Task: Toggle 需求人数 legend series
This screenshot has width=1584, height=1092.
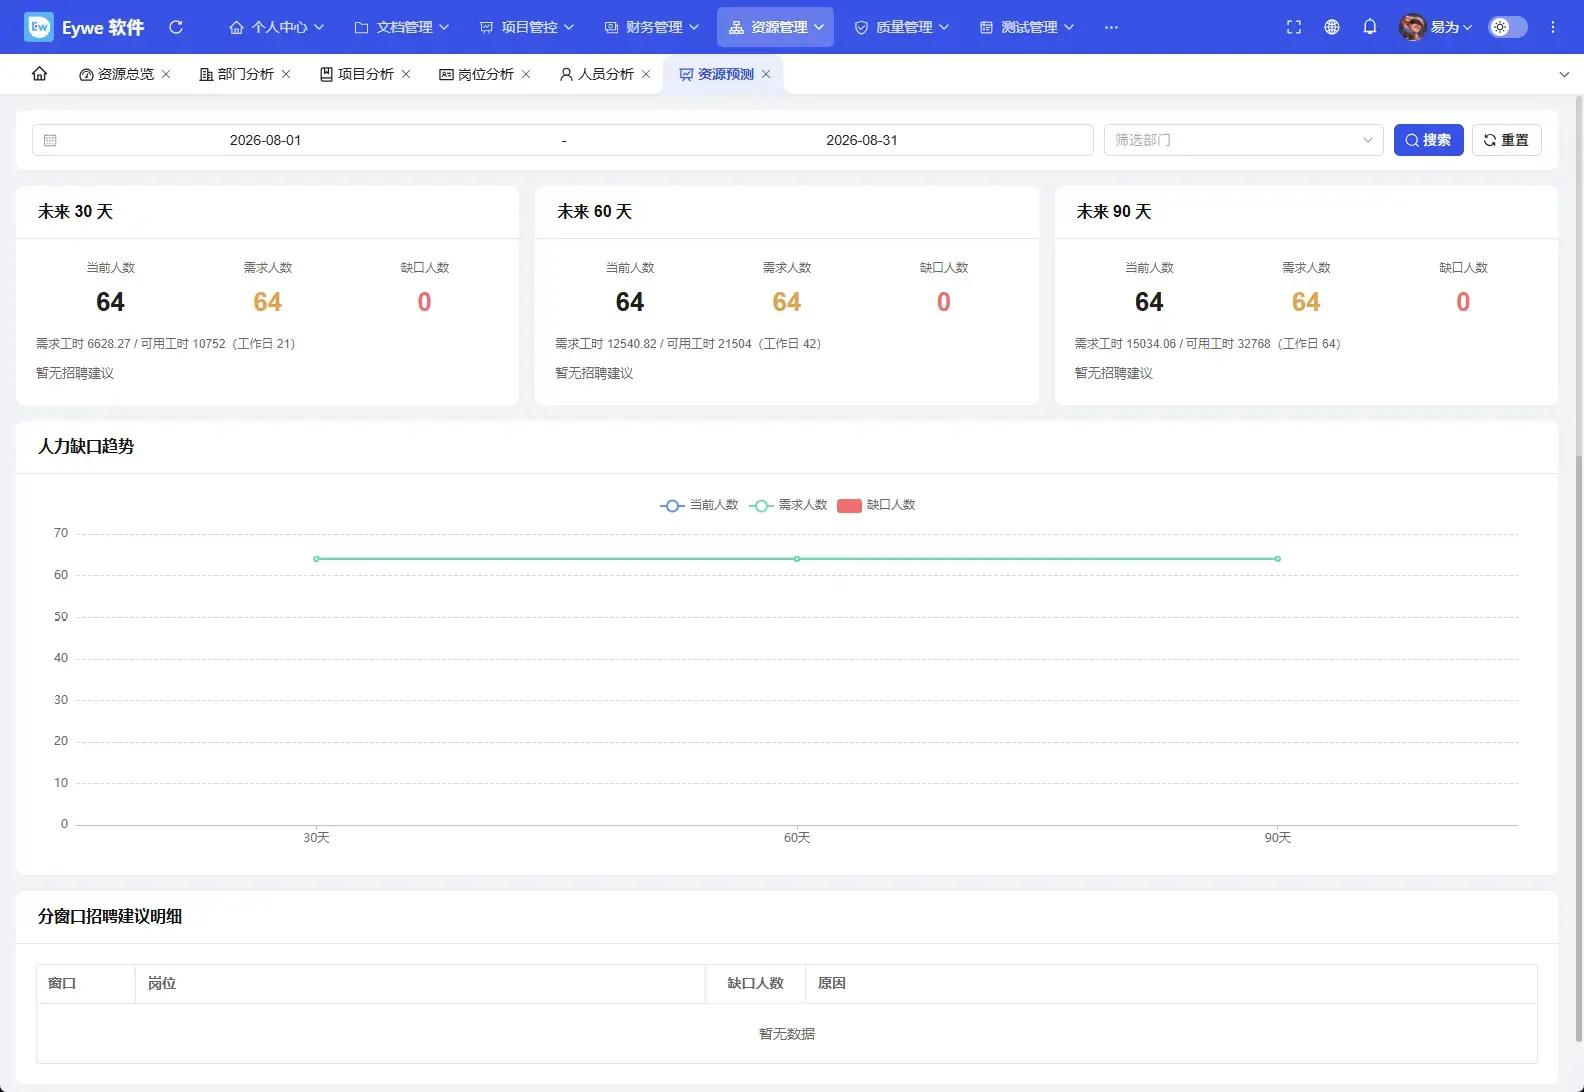Action: point(788,505)
